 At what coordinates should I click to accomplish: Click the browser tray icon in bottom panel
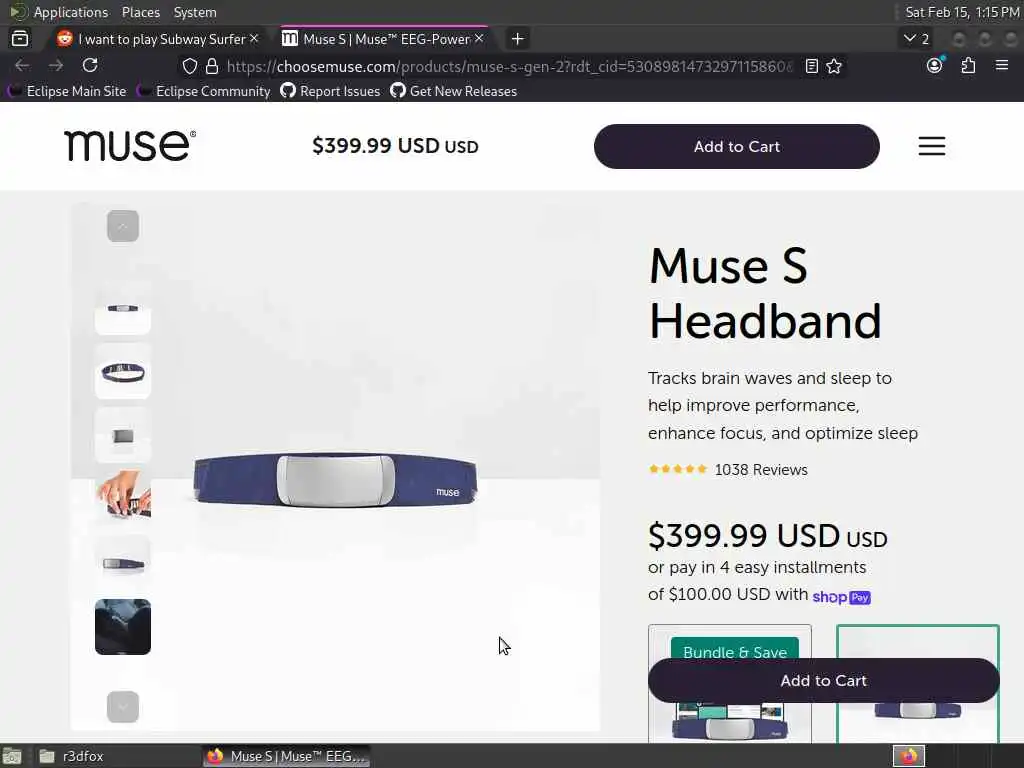point(908,756)
